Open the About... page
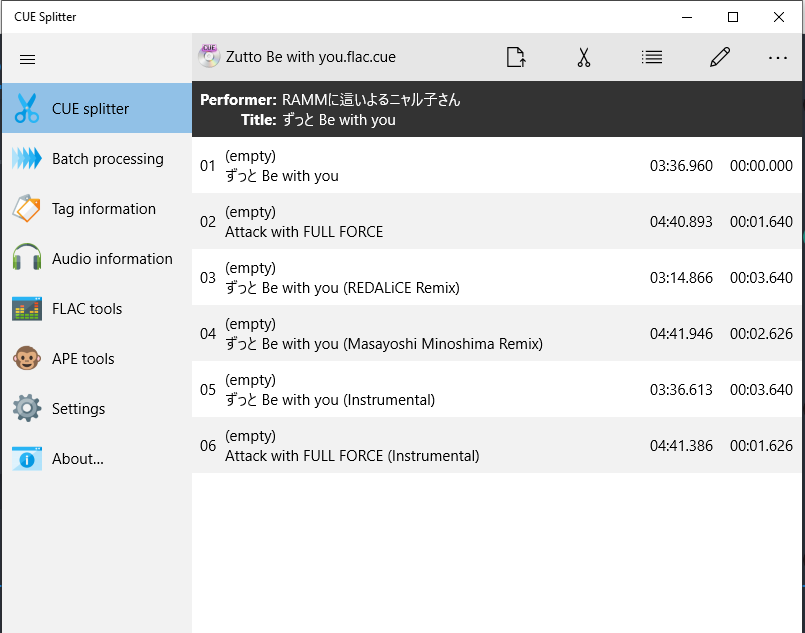Viewport: 805px width, 633px height. point(96,459)
